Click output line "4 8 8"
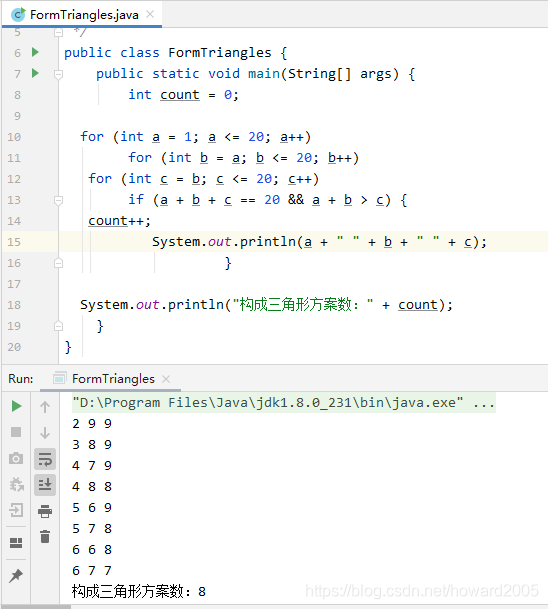This screenshot has width=548, height=609. pos(92,486)
